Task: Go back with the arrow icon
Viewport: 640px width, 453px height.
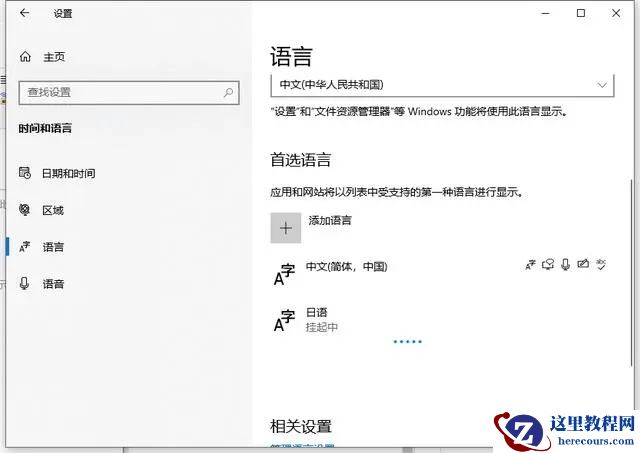Action: point(24,13)
